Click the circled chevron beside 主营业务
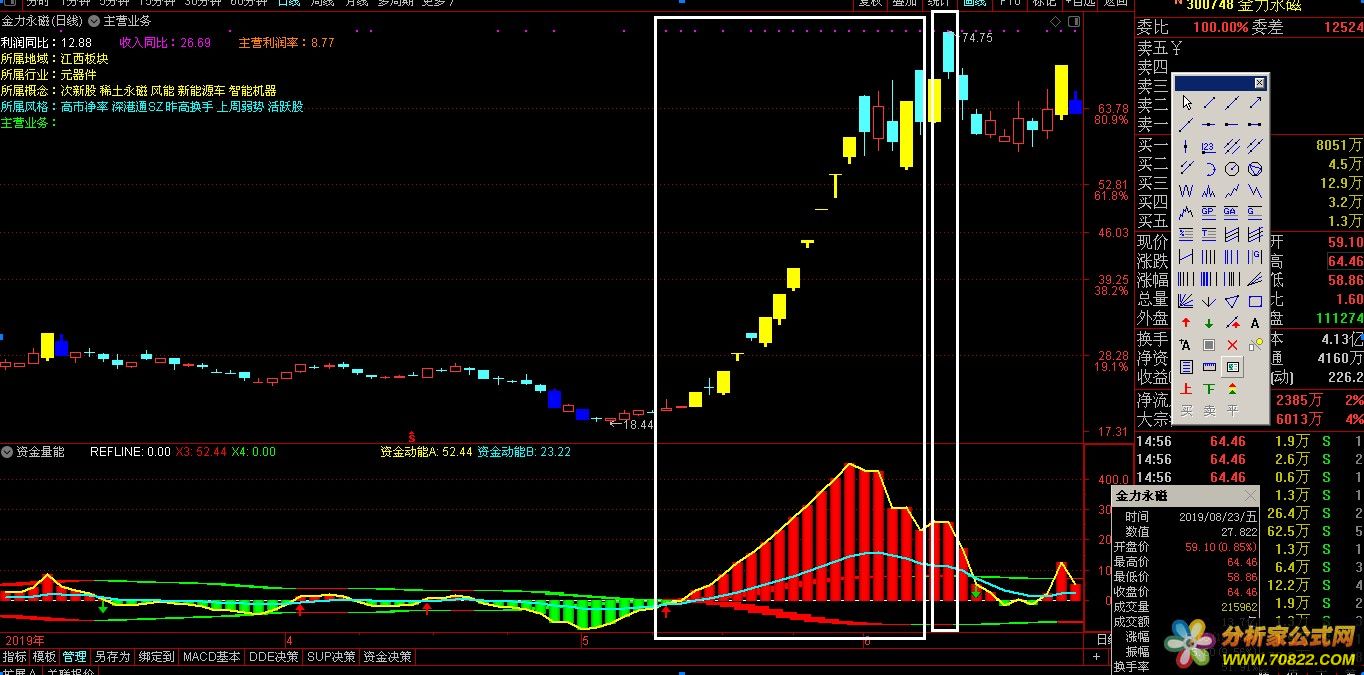Screen dimensions: 1364x675 [94, 20]
